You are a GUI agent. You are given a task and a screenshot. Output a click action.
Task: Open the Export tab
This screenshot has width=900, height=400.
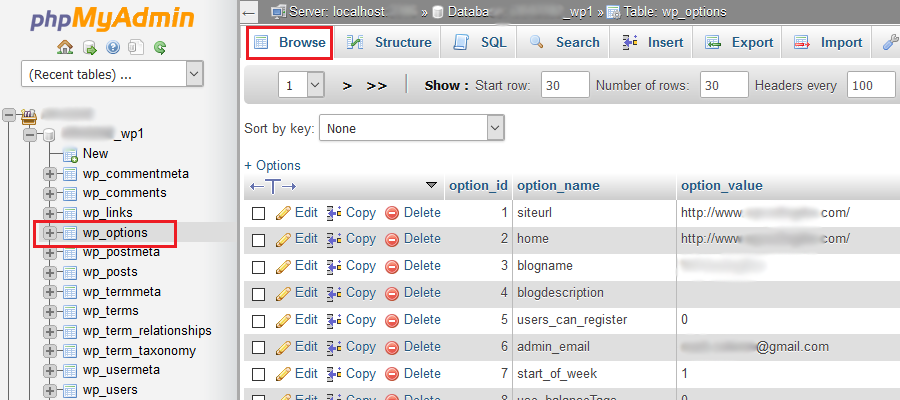coord(739,42)
